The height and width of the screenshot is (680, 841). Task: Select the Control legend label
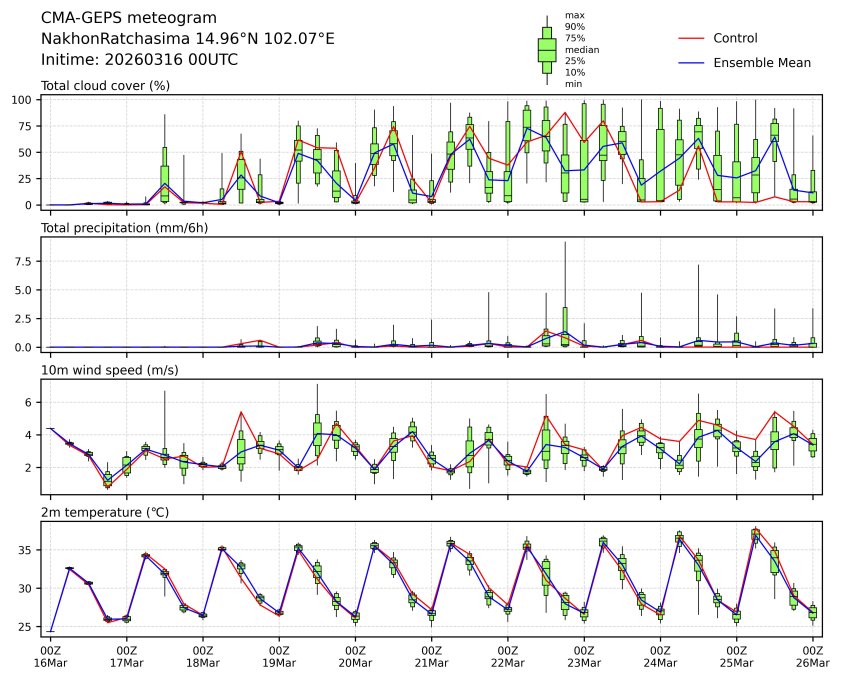click(x=735, y=39)
